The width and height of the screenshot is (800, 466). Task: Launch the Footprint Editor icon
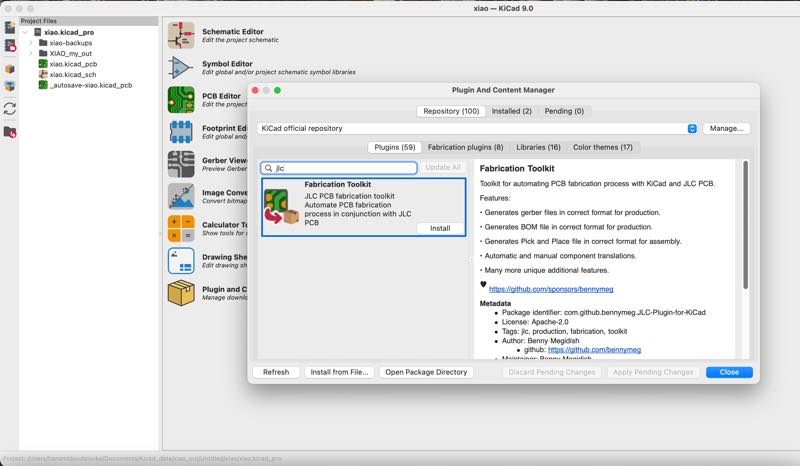181,132
